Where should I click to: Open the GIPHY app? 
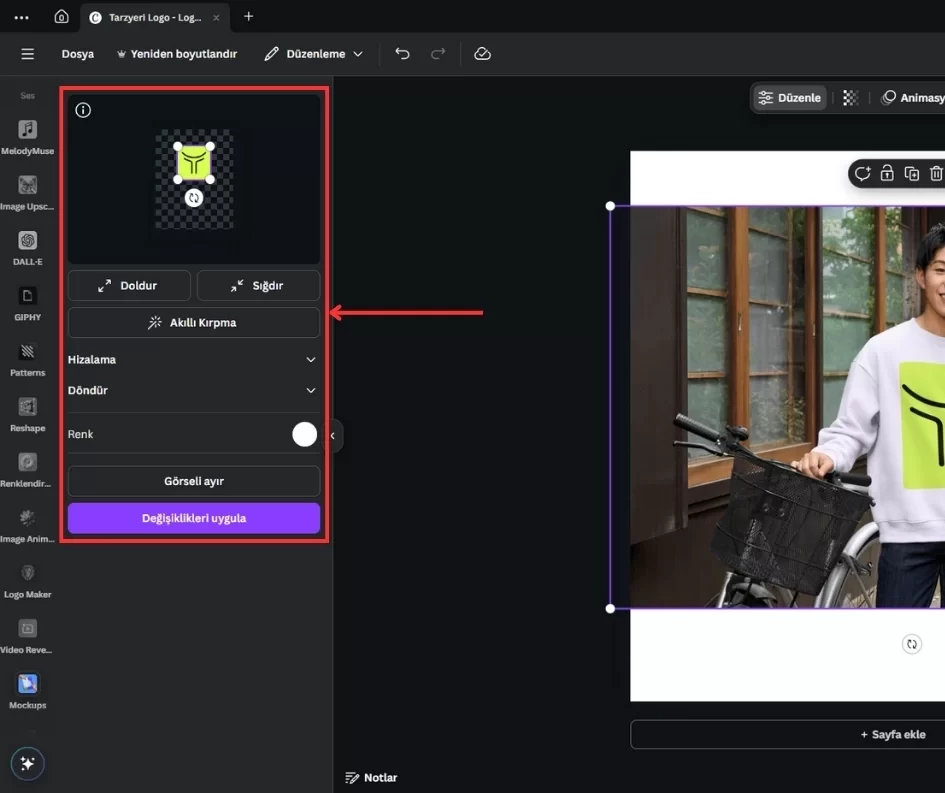tap(27, 303)
